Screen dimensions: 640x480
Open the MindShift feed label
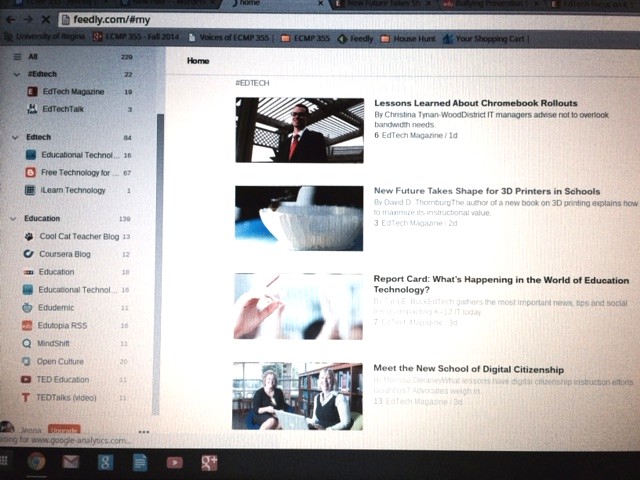[x=53, y=343]
